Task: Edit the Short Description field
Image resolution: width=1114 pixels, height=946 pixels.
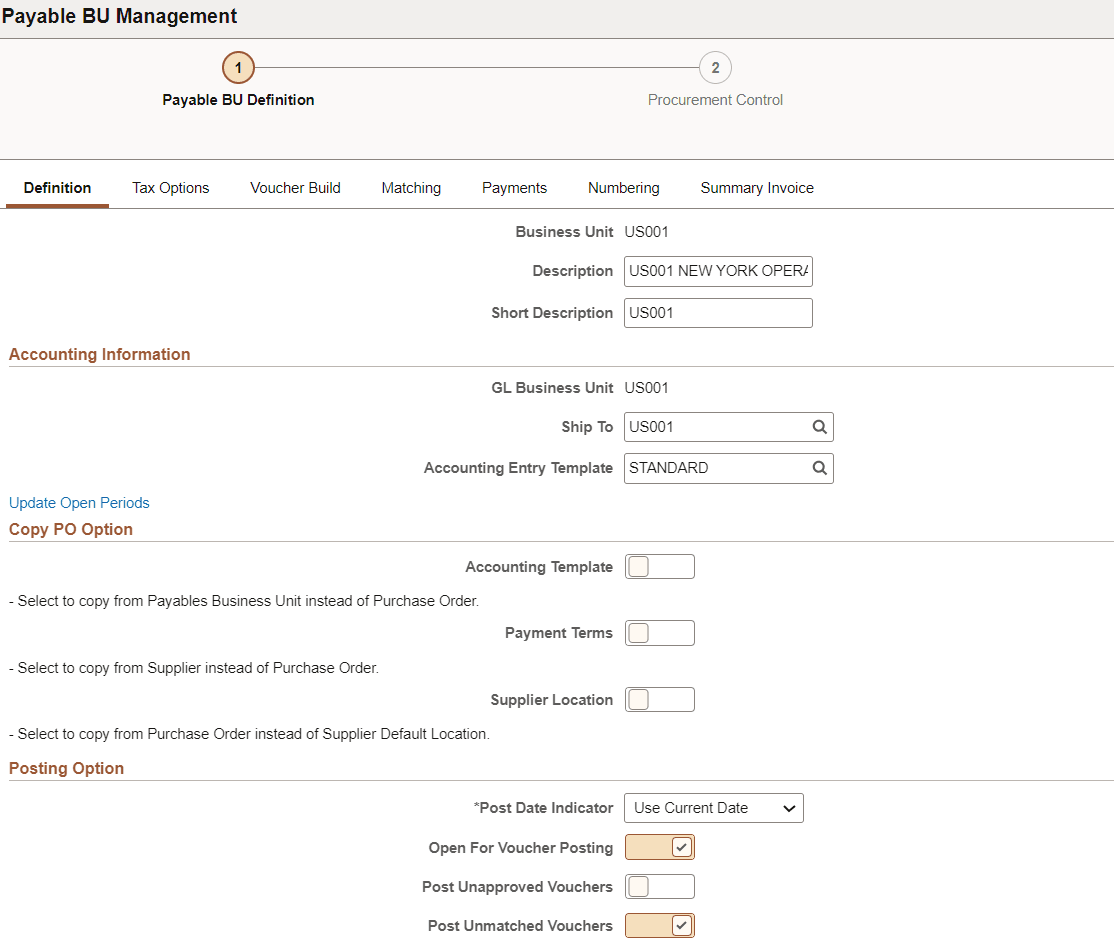Action: coord(718,313)
